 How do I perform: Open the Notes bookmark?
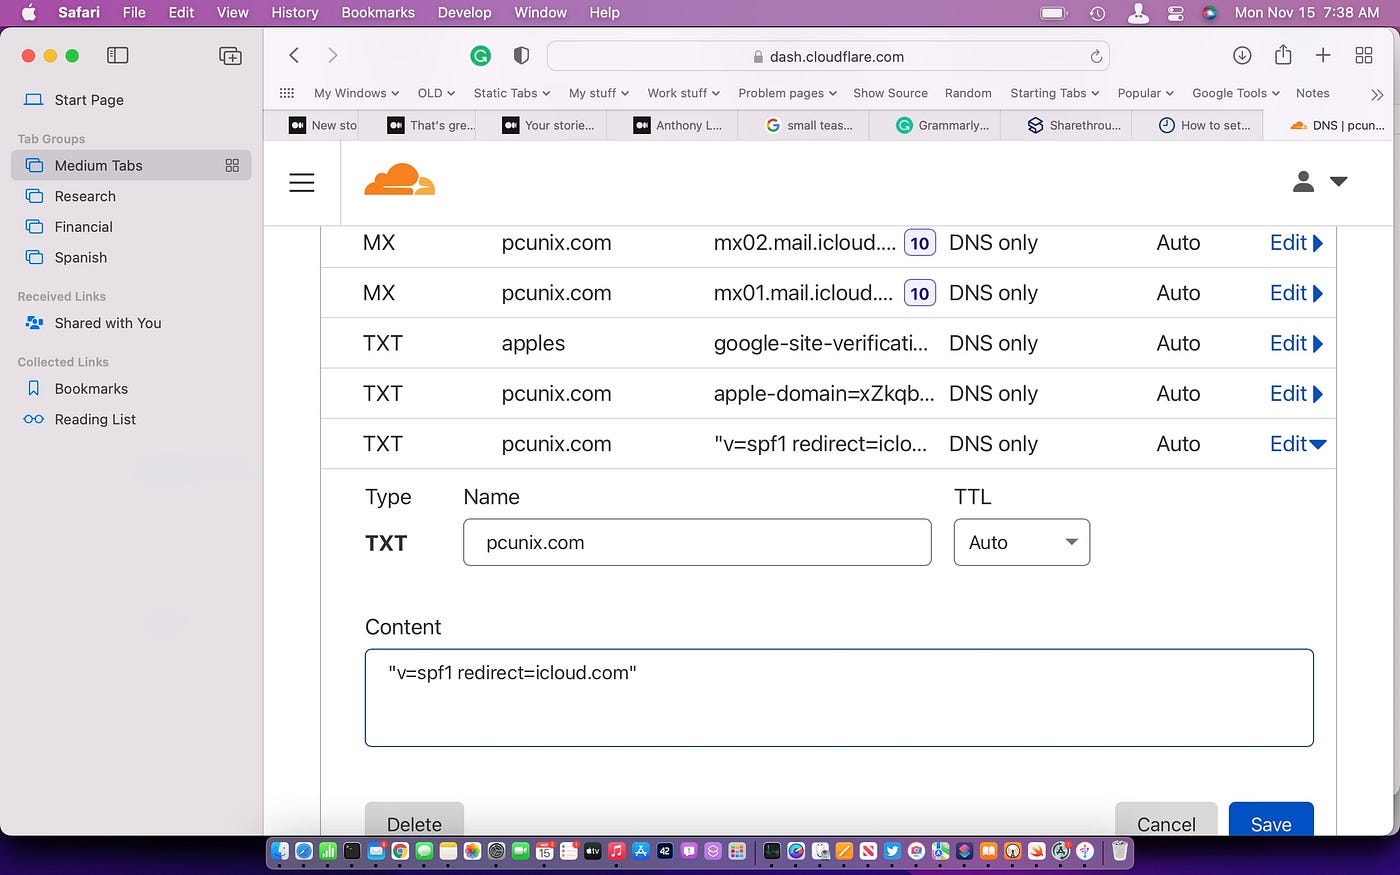pos(1312,93)
